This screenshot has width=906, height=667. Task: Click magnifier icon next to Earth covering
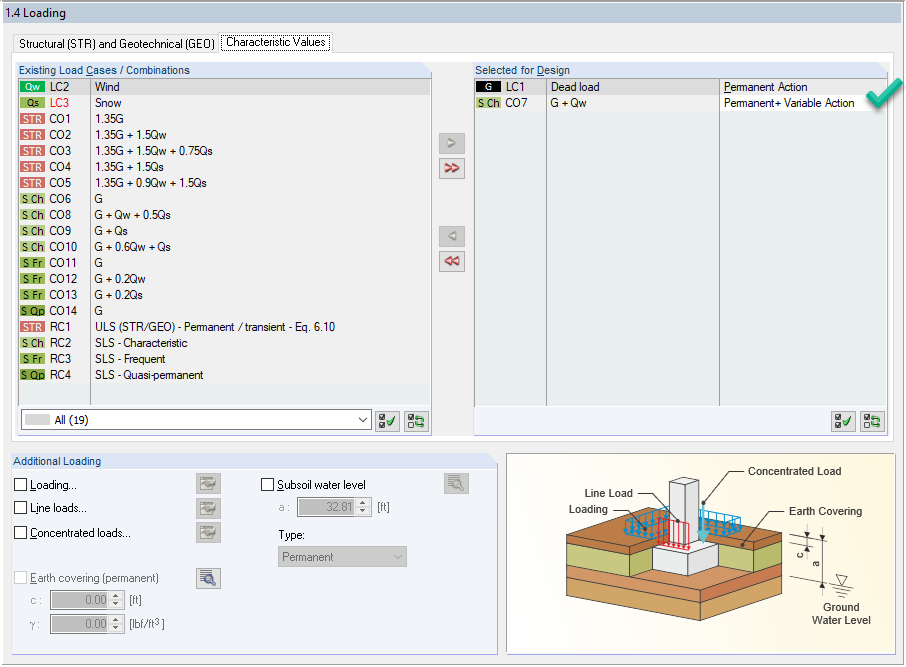(208, 578)
